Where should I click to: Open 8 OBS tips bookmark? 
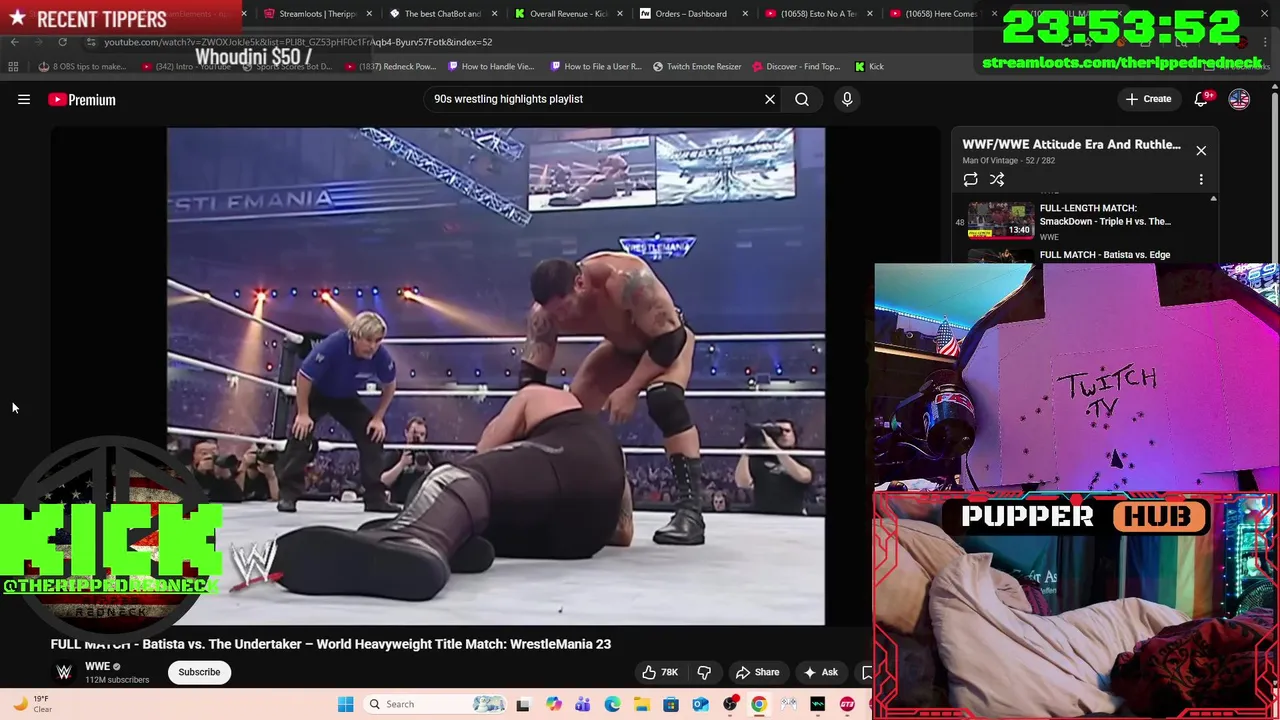point(82,67)
